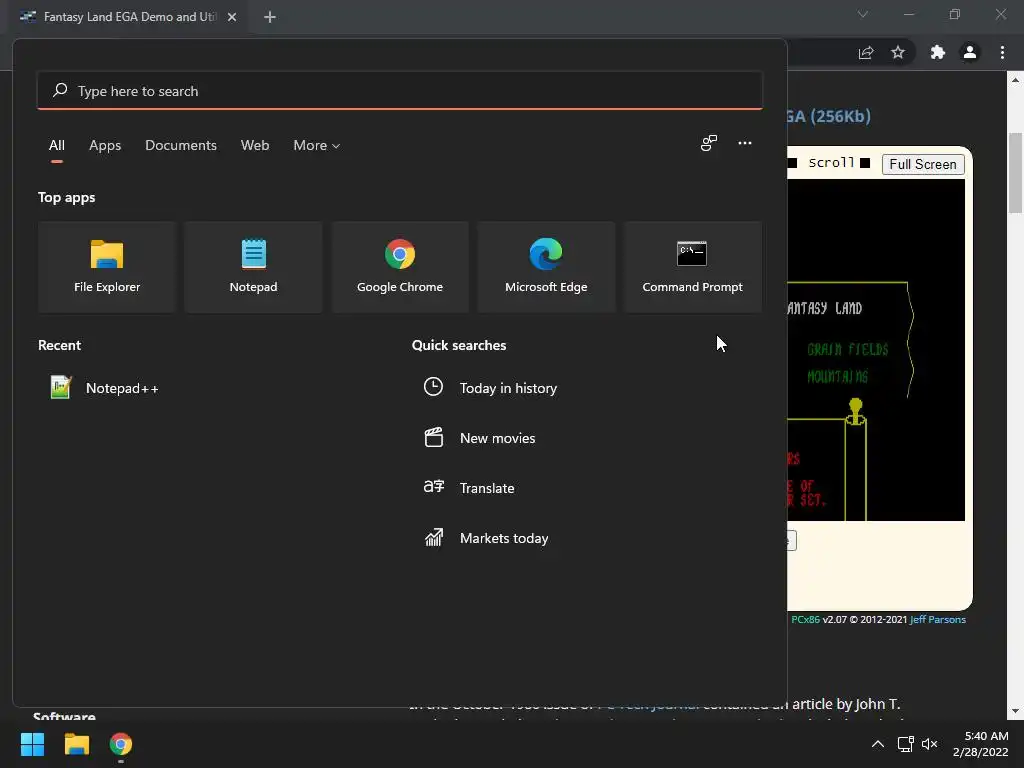Open network status tray icon

click(x=905, y=744)
